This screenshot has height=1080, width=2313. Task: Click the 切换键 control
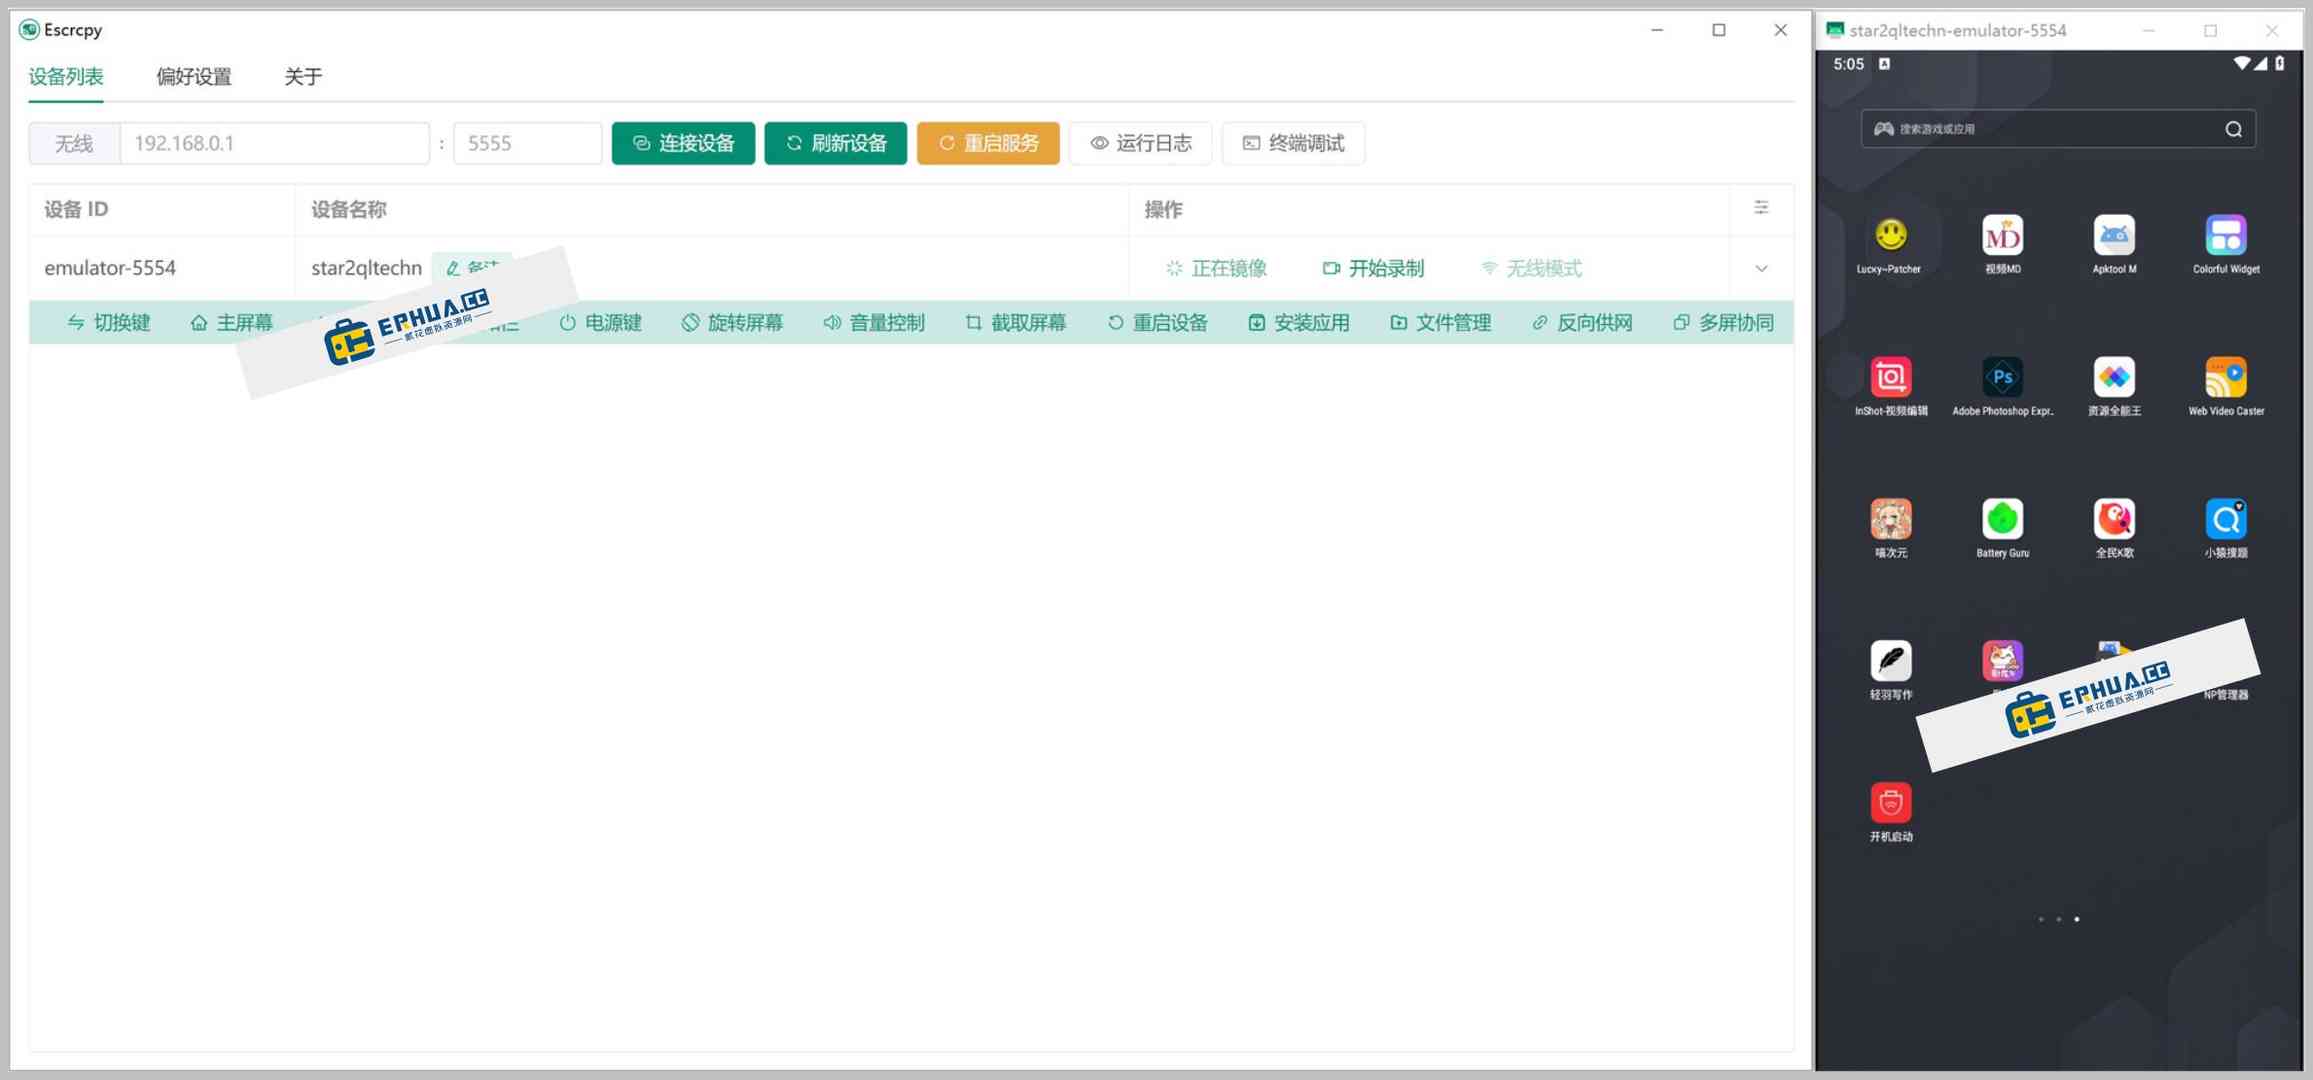click(108, 322)
